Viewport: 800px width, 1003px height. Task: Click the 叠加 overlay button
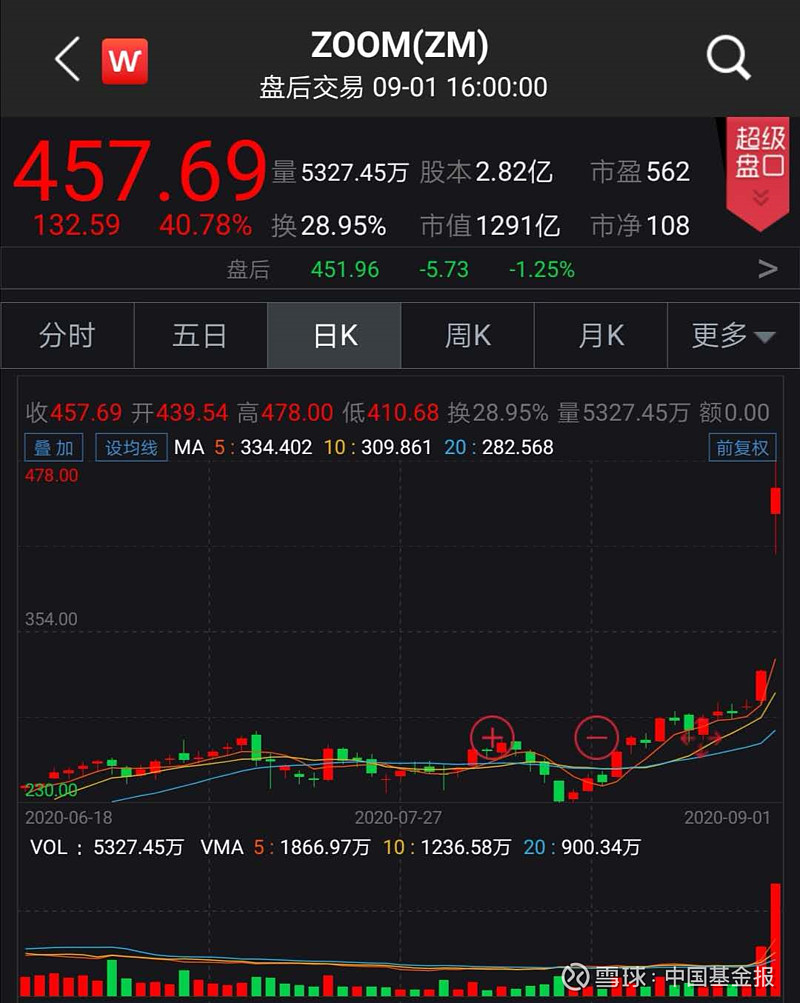tap(53, 447)
